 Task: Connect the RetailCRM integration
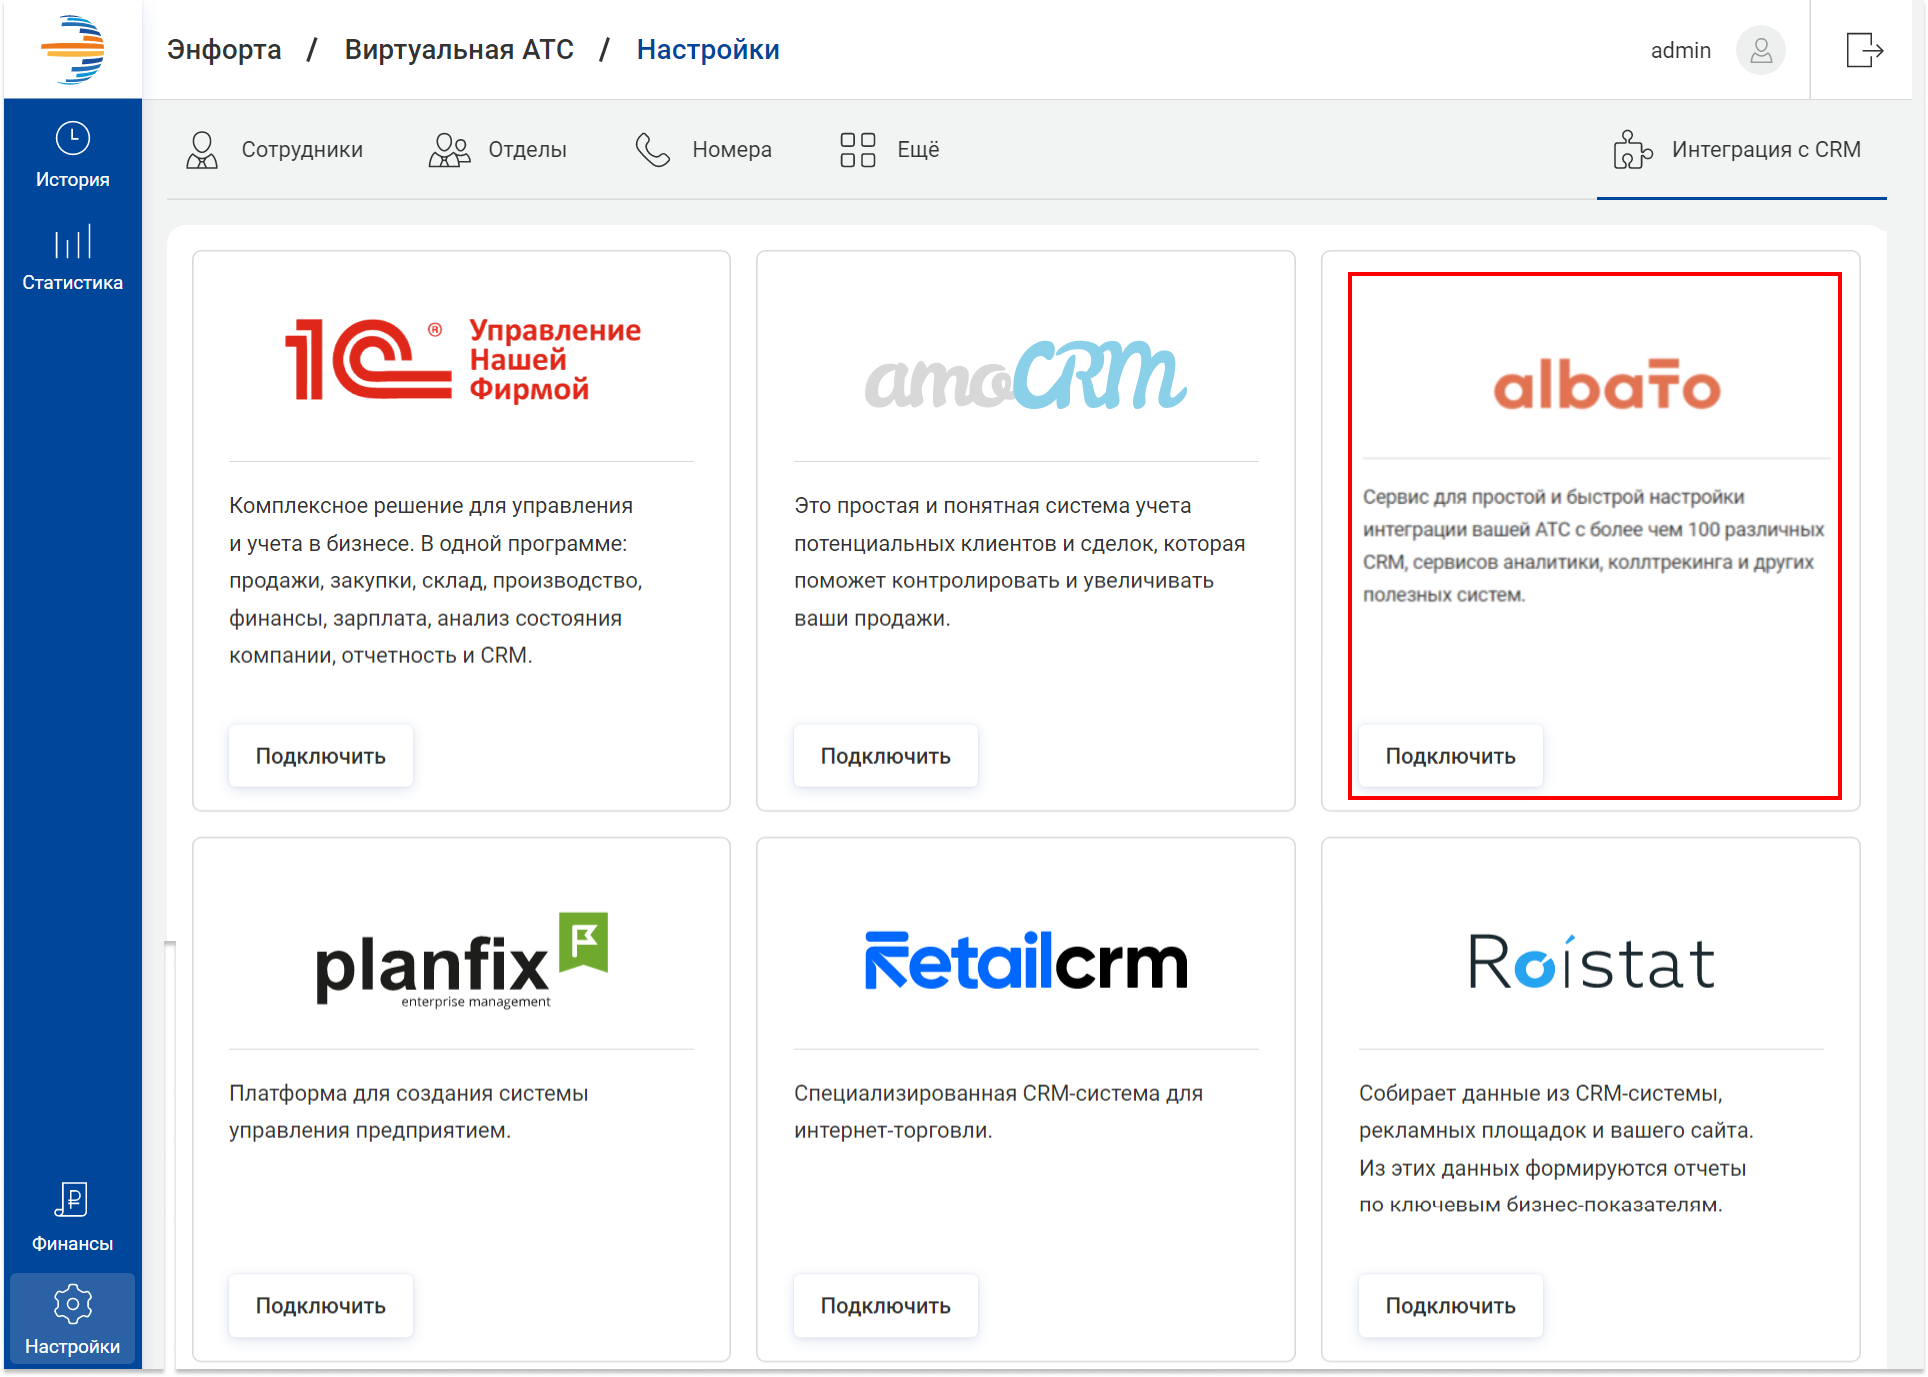coord(886,1306)
